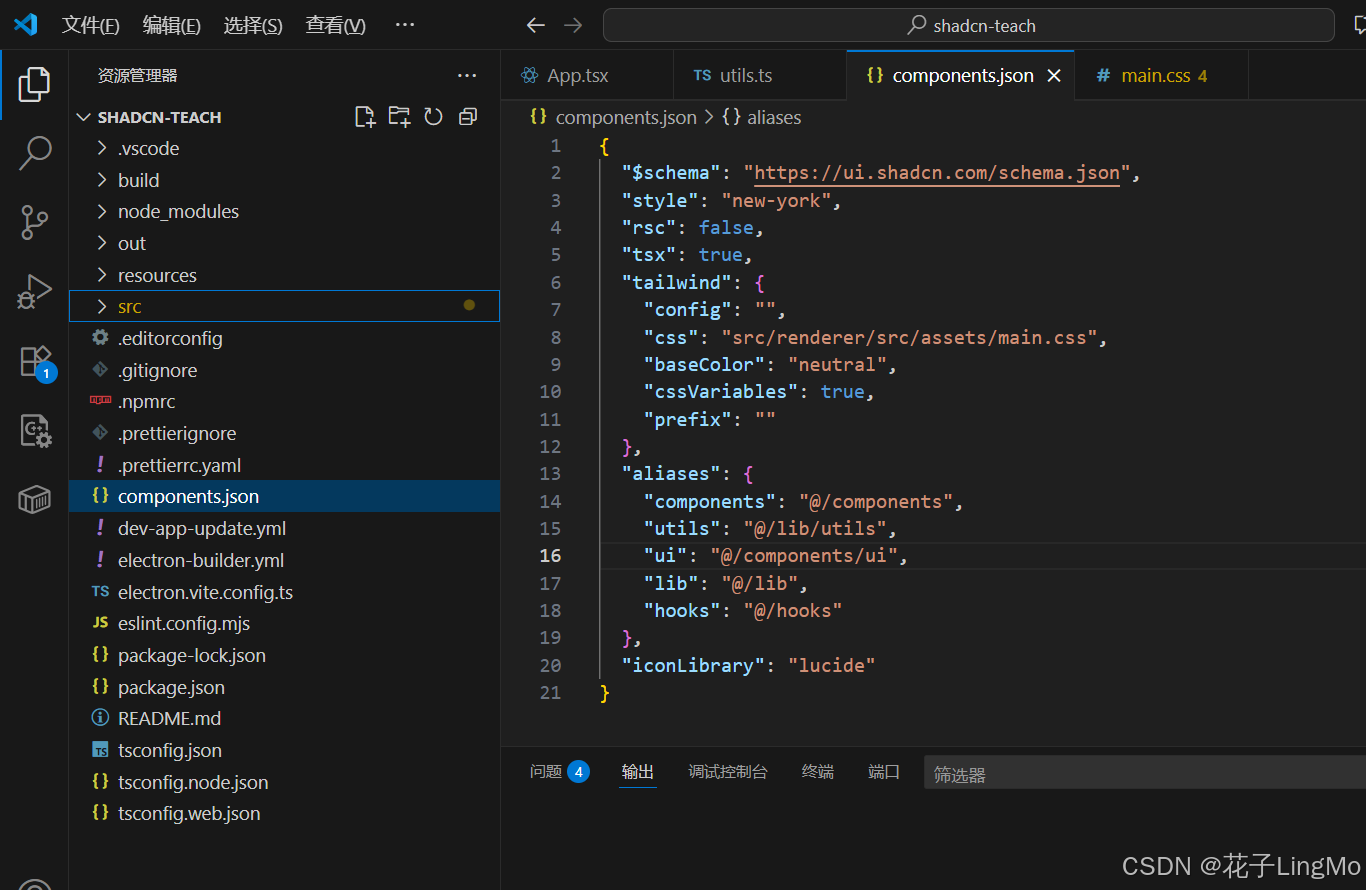Navigate back using the left arrow
Screen dimensions: 1366x890
click(536, 25)
